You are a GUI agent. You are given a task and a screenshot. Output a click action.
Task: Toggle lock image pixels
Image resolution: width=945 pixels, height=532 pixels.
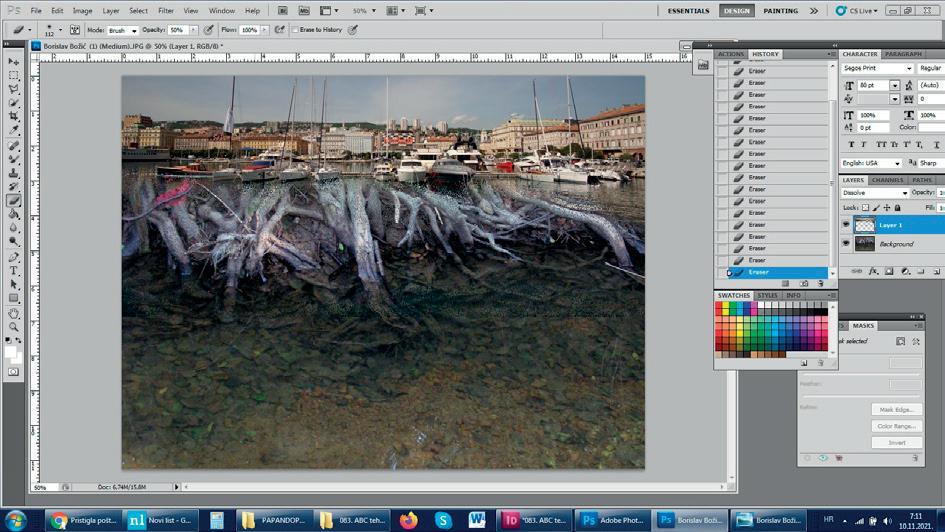876,208
